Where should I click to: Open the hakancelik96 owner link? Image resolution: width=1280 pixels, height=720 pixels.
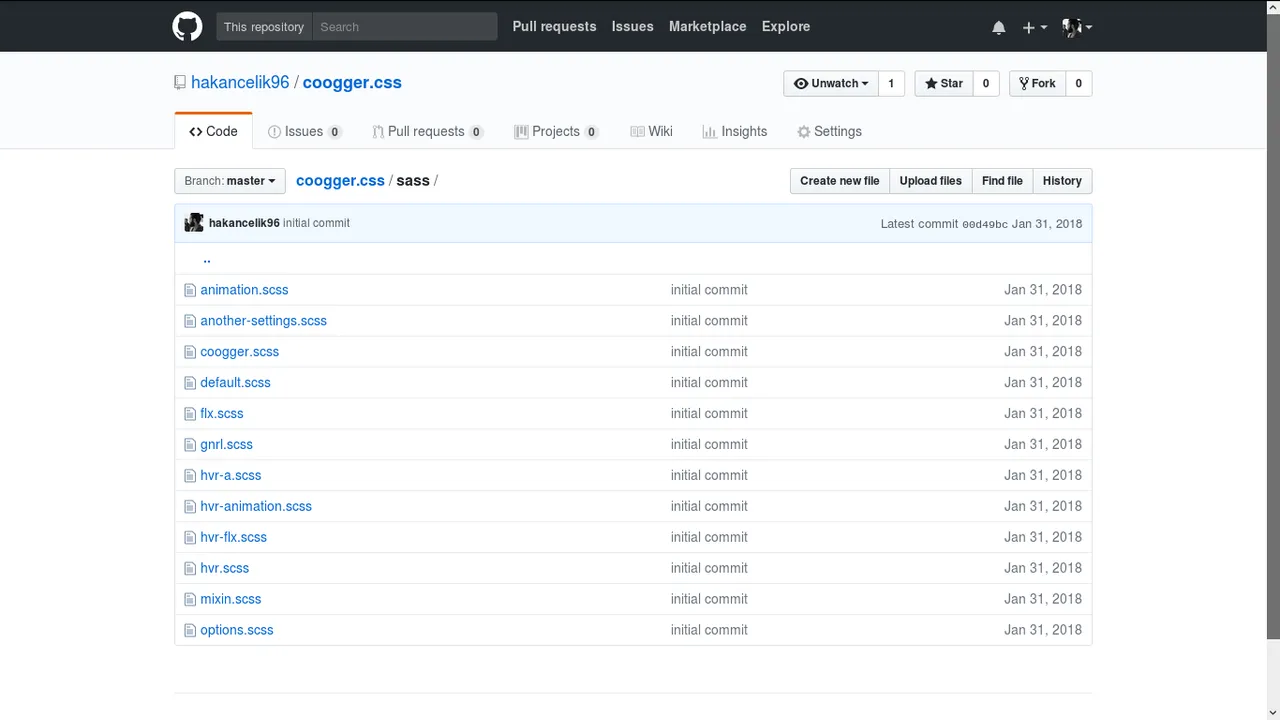click(x=240, y=83)
